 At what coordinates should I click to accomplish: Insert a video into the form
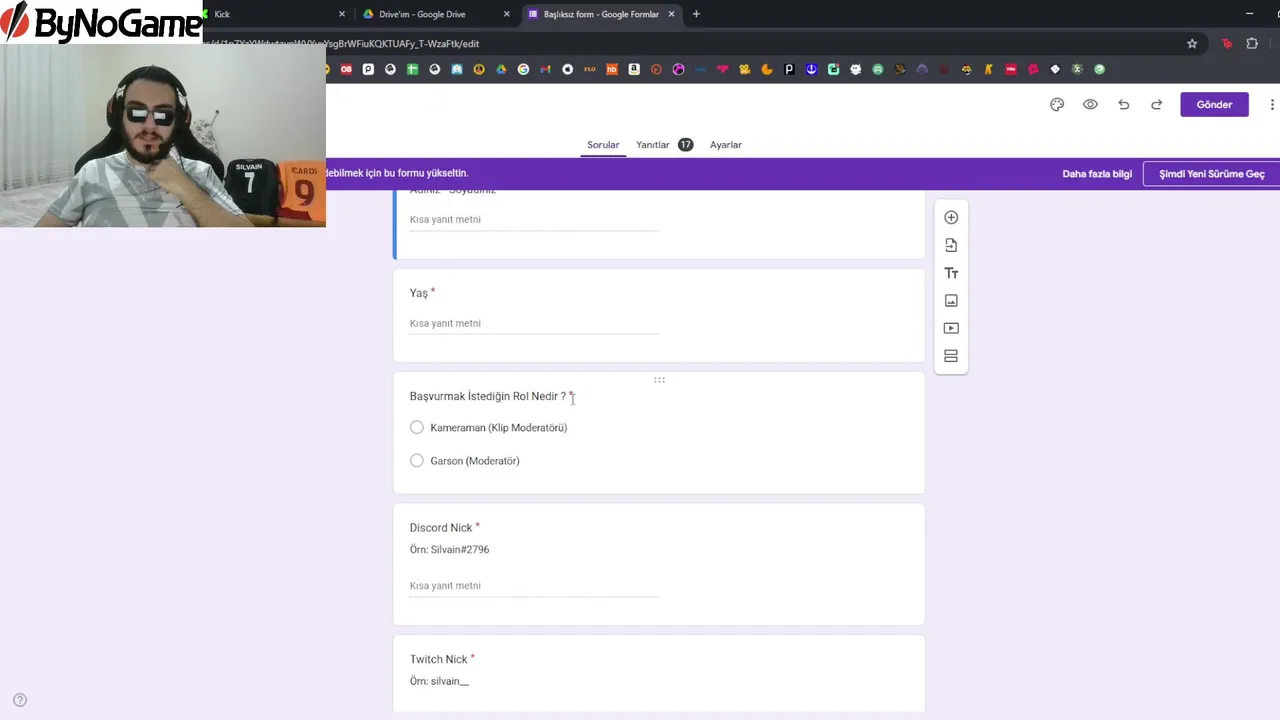coord(951,328)
